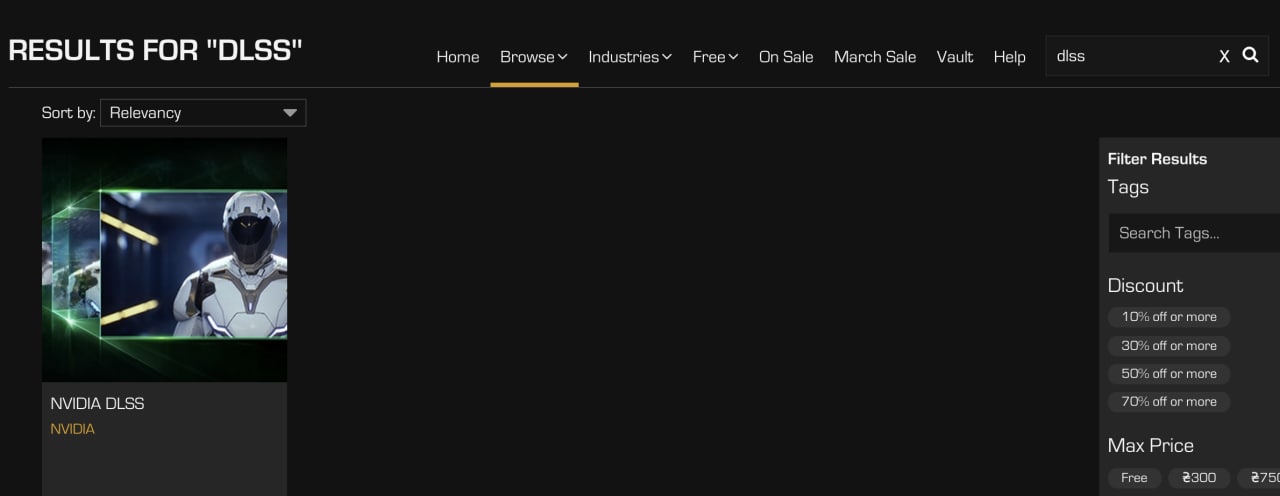Open the Sort by Relevancy dropdown
This screenshot has width=1280, height=496.
pyautogui.click(x=203, y=113)
